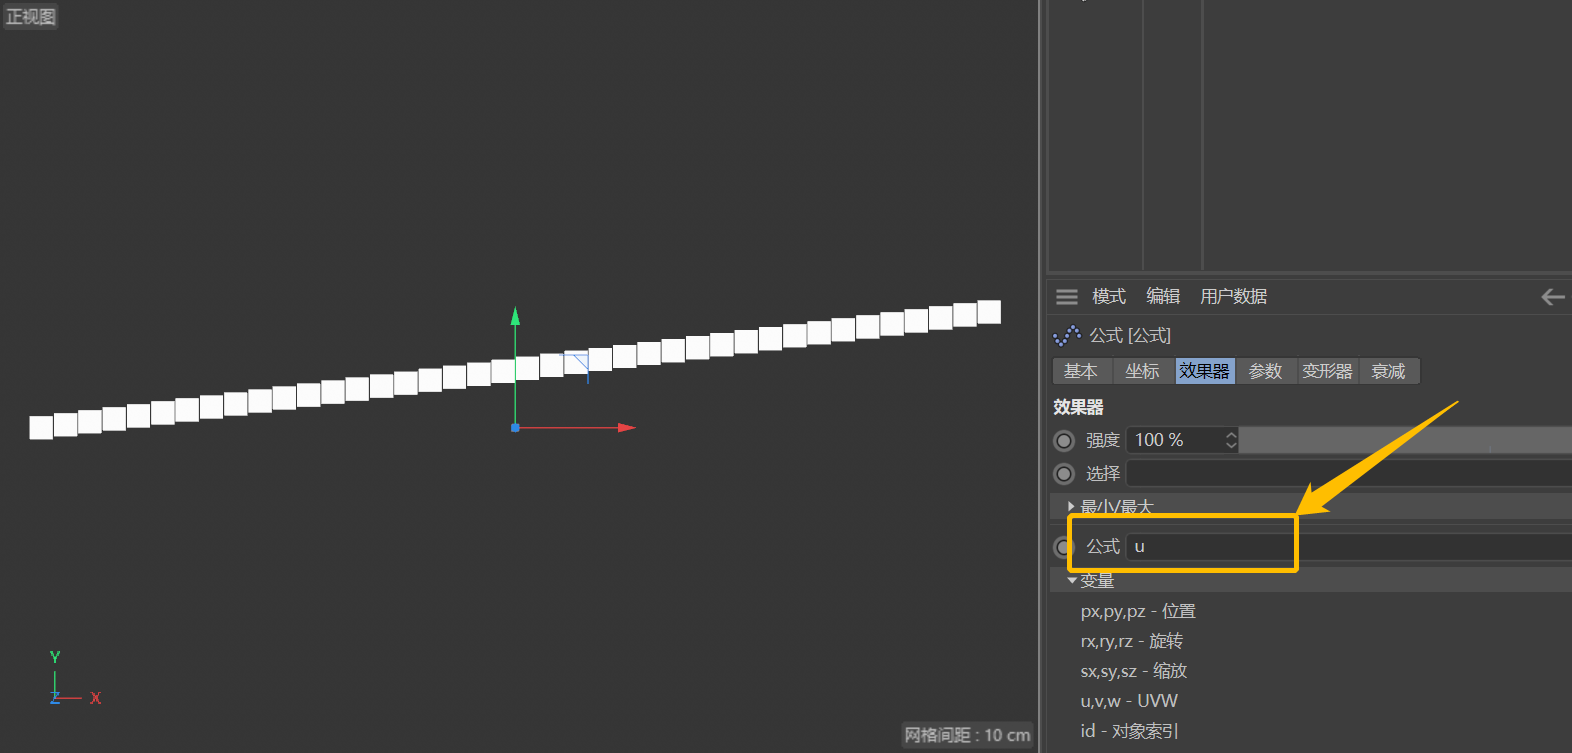
Task: Click the back arrow in attribute manager
Action: pos(1553,297)
